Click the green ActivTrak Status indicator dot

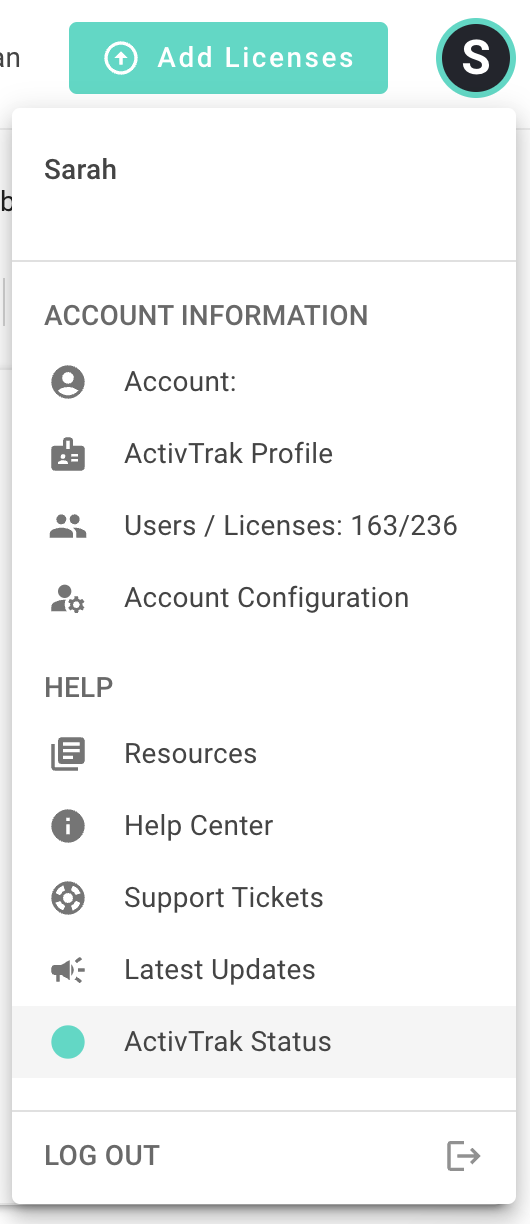(x=68, y=1042)
